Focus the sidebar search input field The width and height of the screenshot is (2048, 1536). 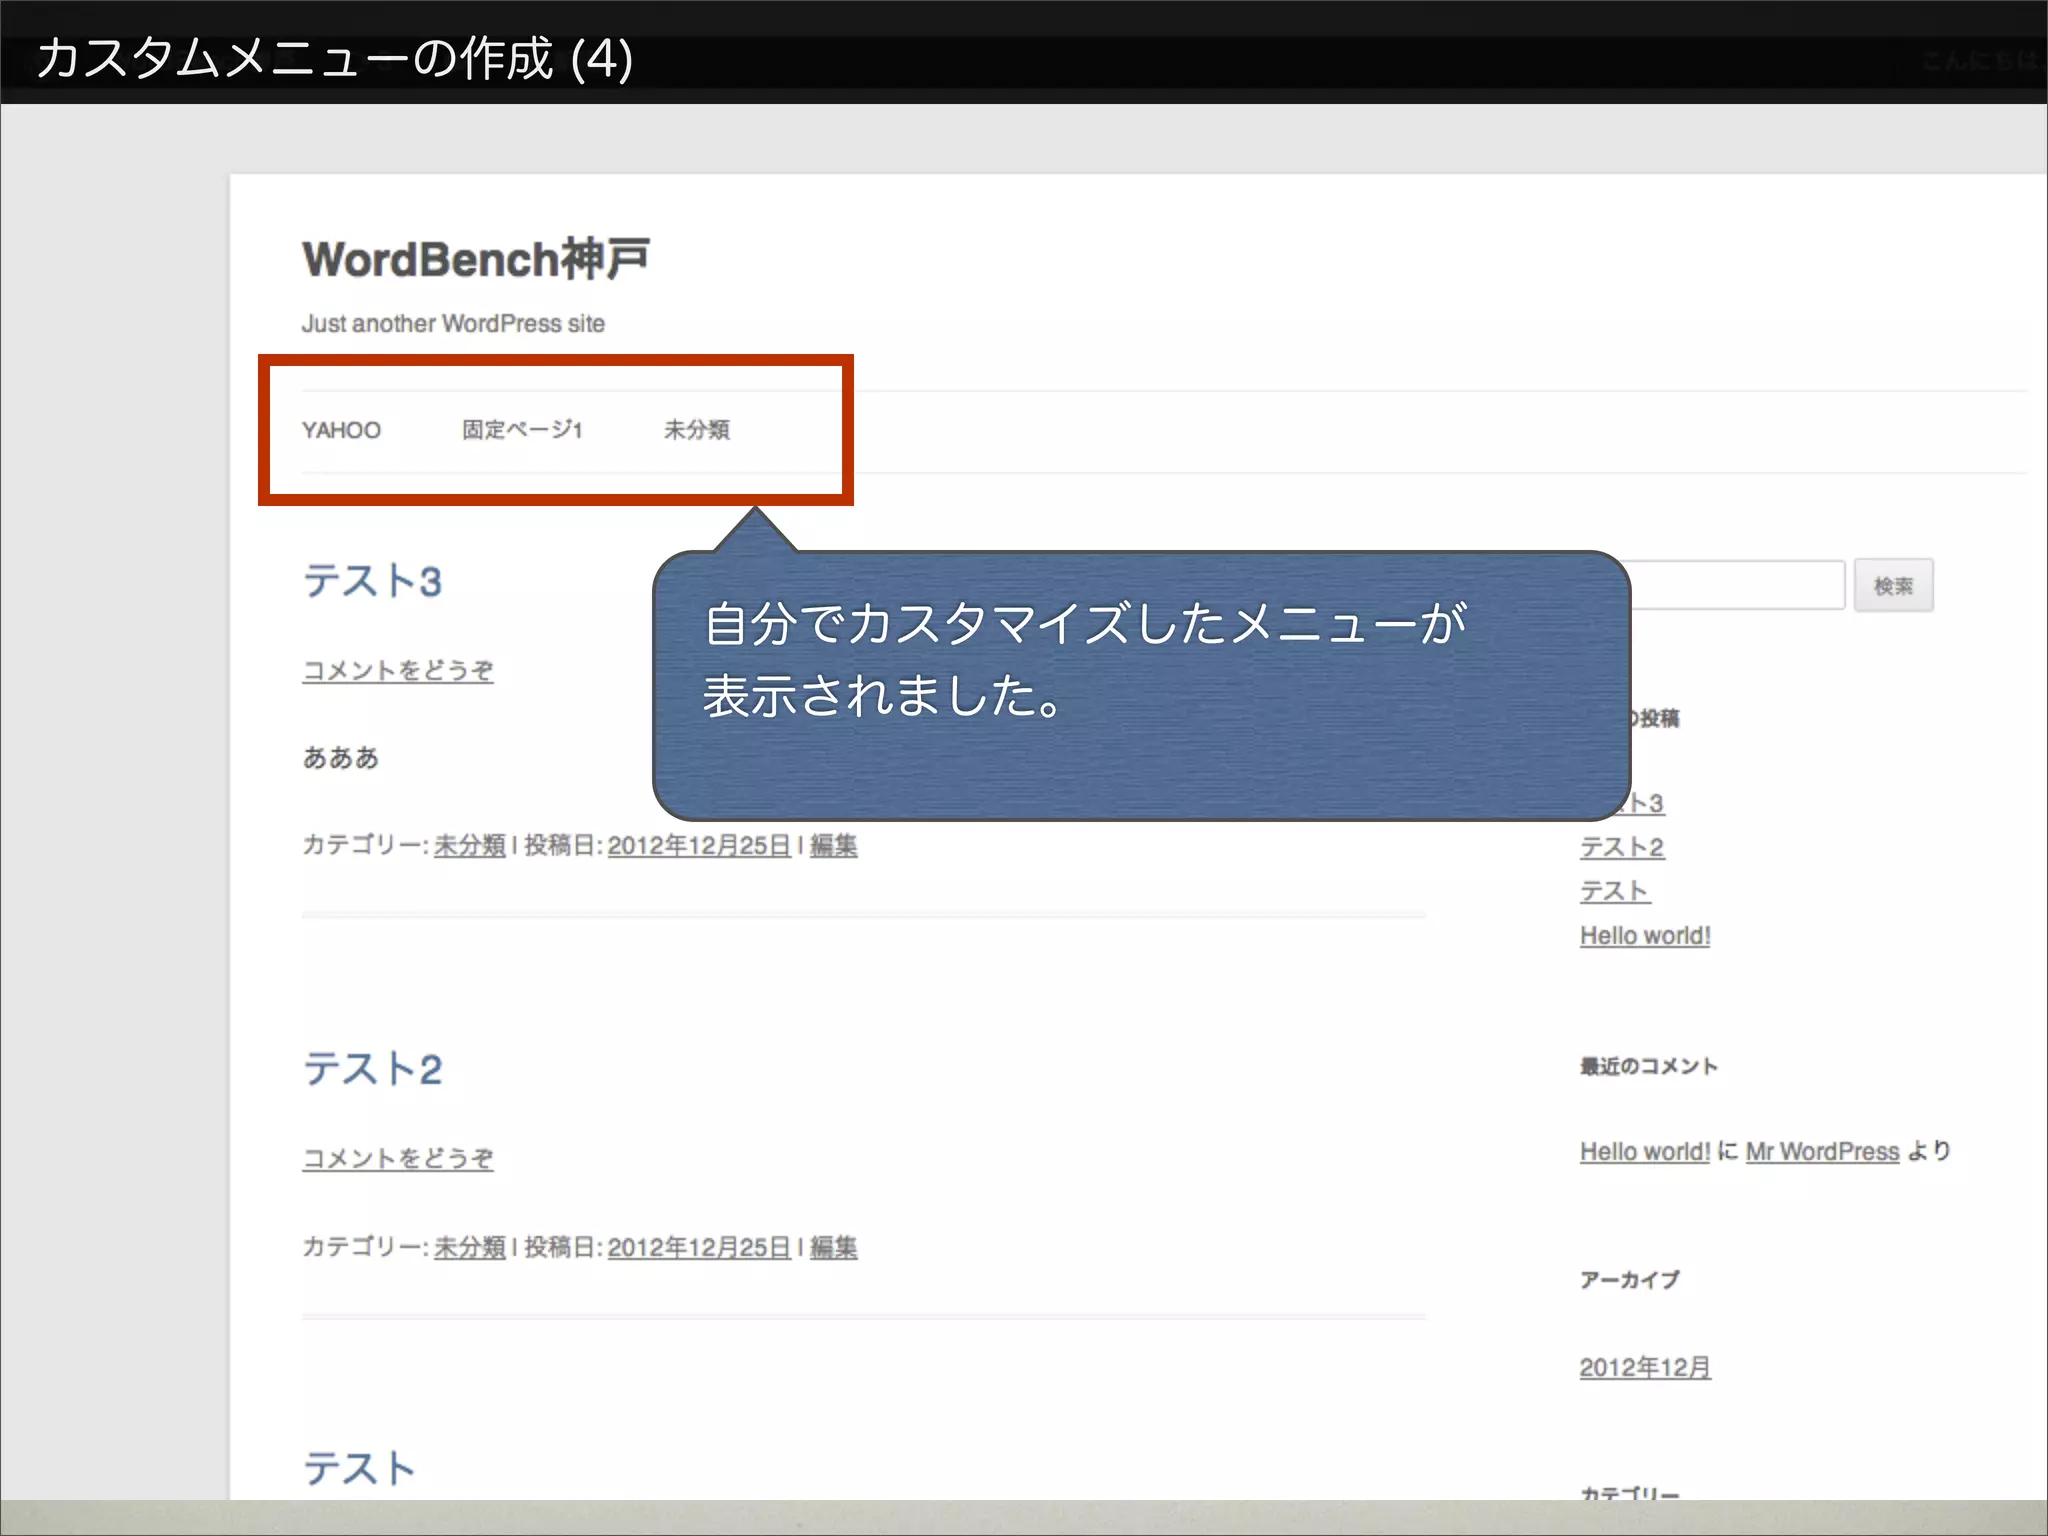tap(1738, 585)
